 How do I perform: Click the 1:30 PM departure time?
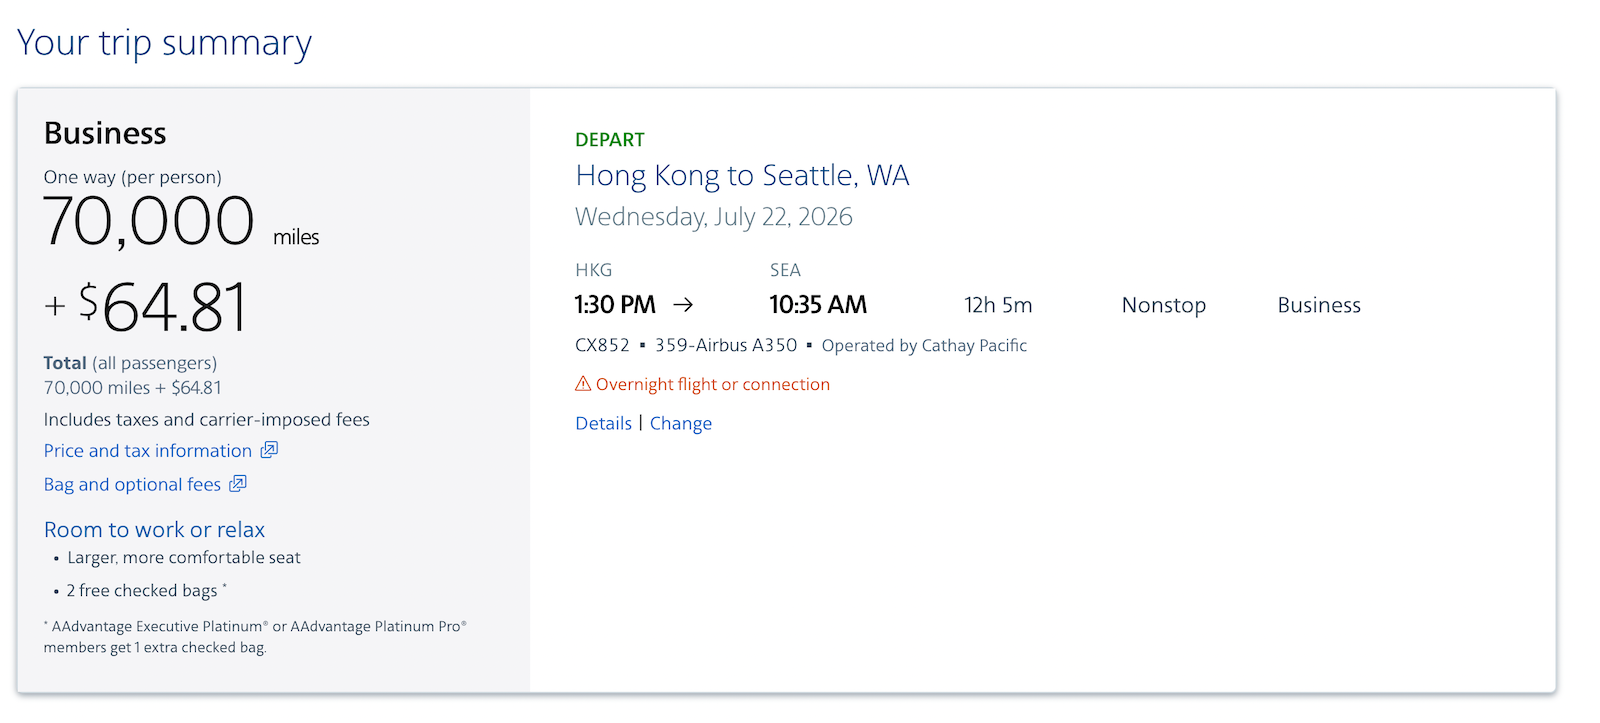click(x=615, y=304)
